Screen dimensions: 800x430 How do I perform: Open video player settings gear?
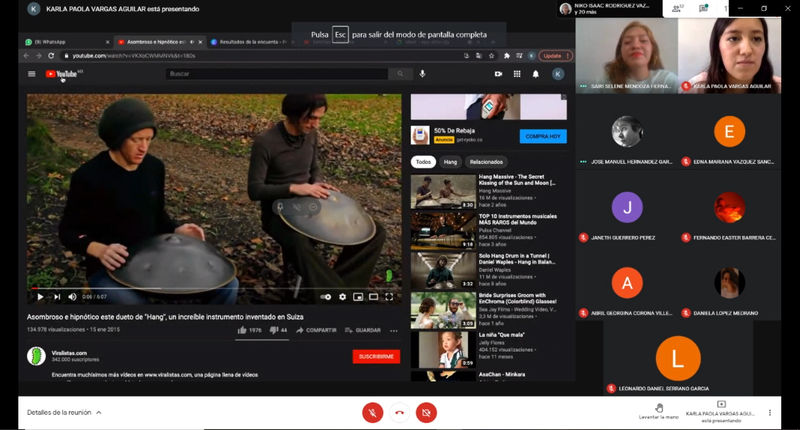[342, 297]
